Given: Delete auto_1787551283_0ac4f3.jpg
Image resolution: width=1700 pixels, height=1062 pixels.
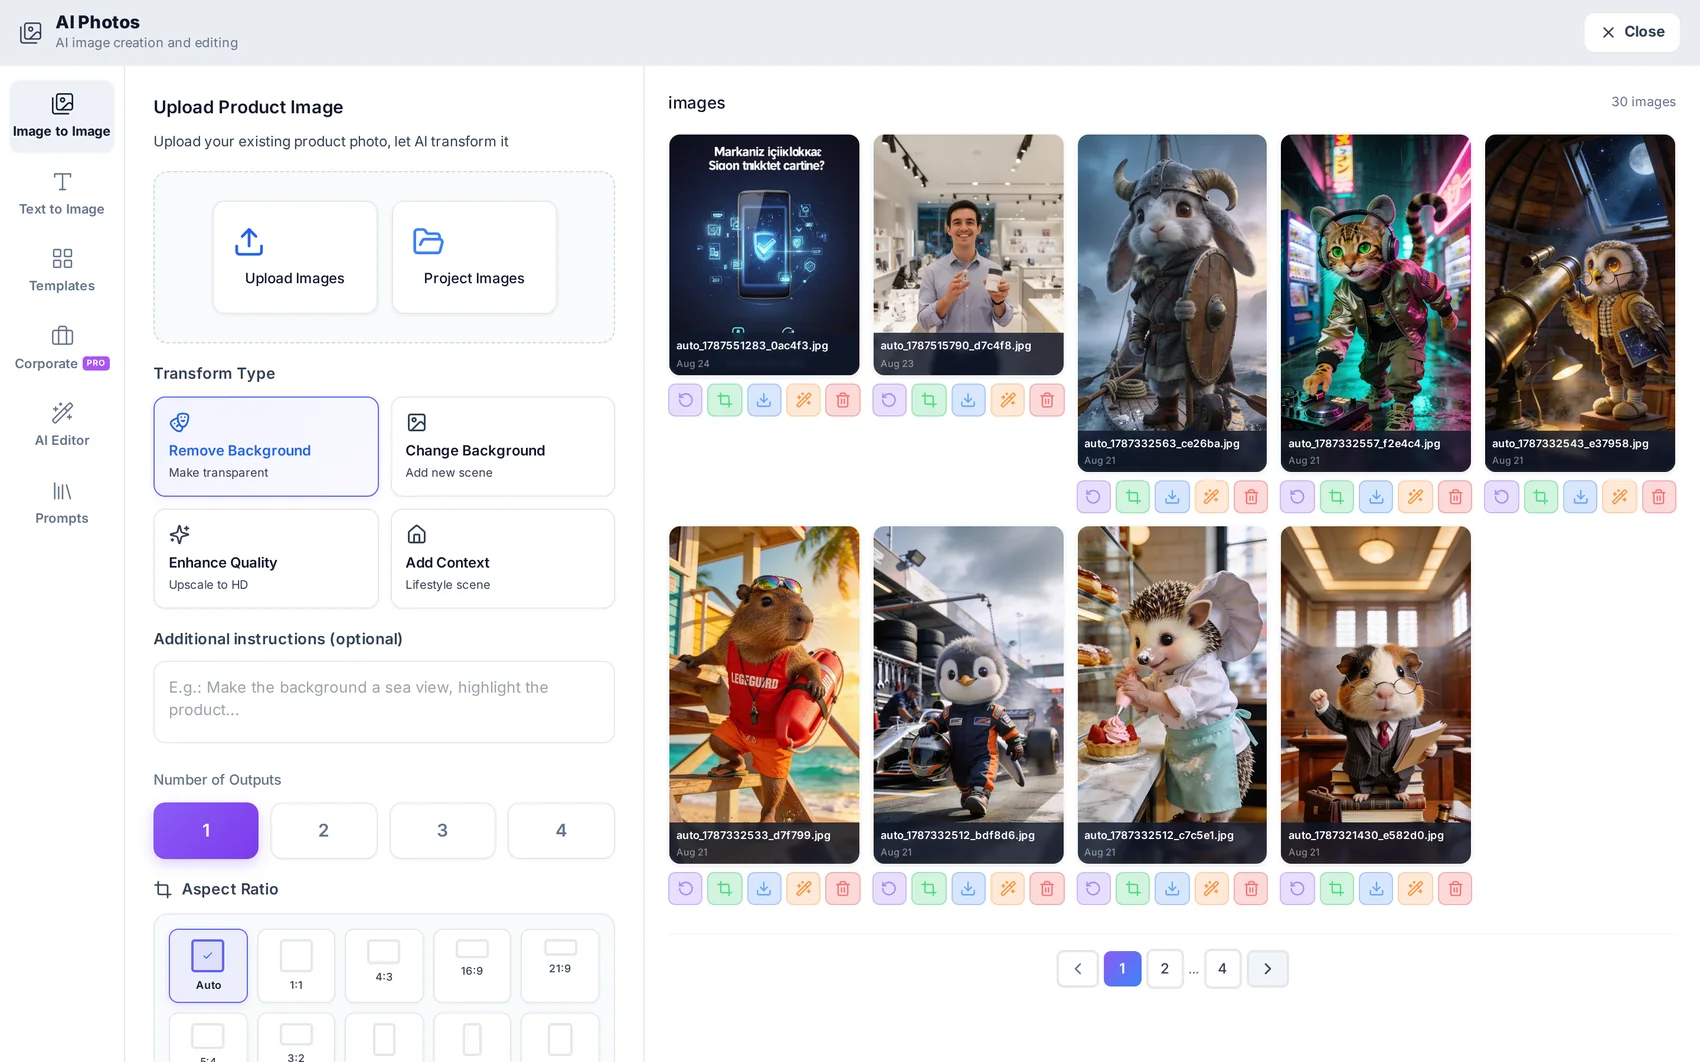Looking at the screenshot, I should (x=843, y=400).
